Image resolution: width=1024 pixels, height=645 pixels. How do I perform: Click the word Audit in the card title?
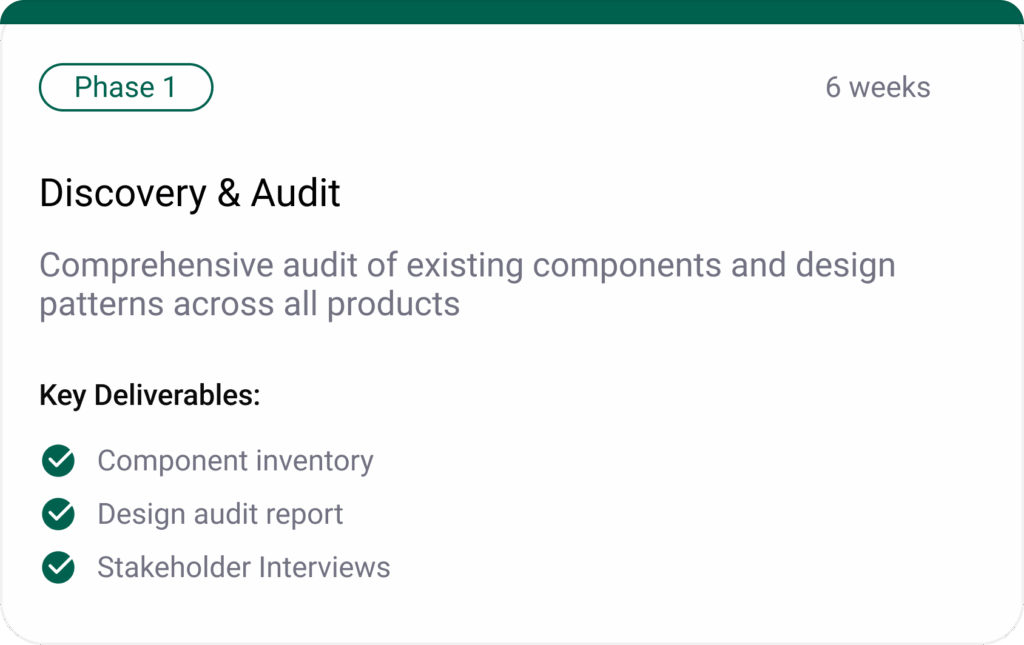[296, 193]
